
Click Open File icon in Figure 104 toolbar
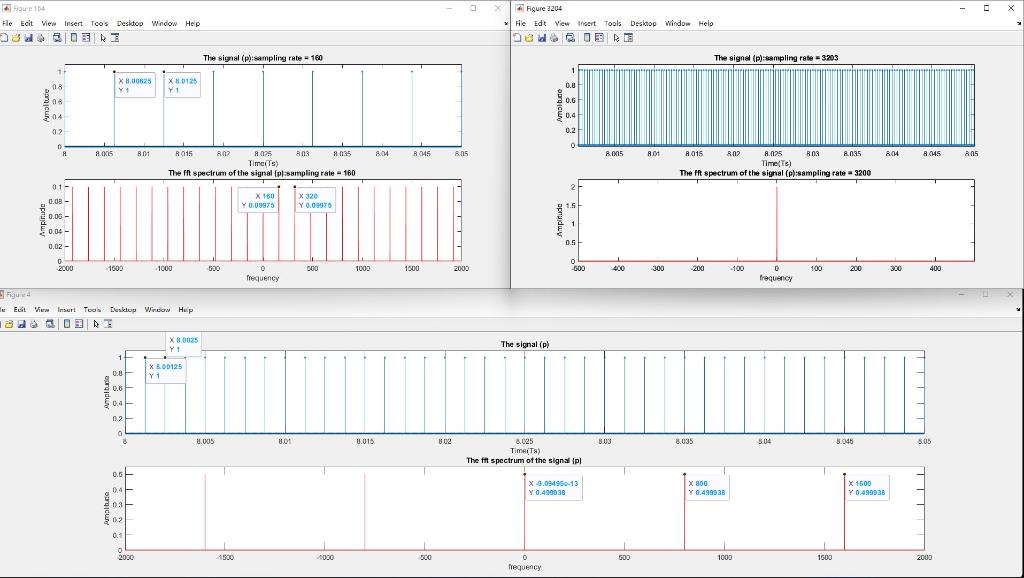click(x=16, y=38)
